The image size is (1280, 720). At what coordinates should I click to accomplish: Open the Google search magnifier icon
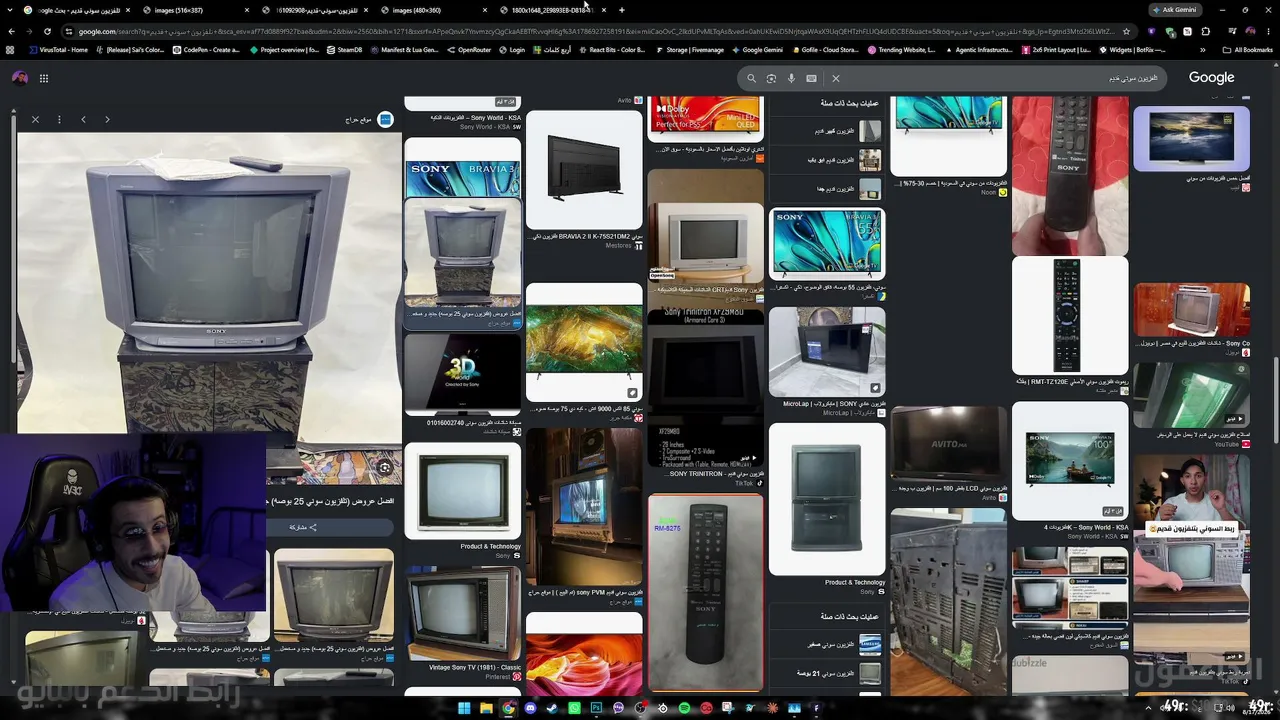point(752,78)
